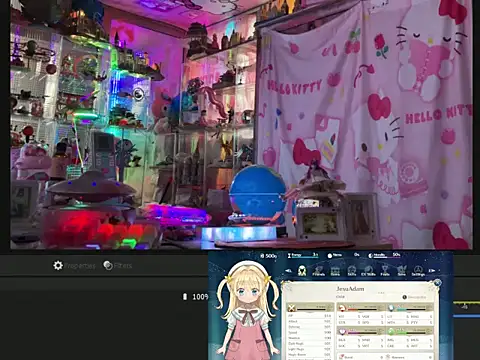Click the health bar showing 50s
Viewport: 480px width, 360px height.
pos(384,255)
